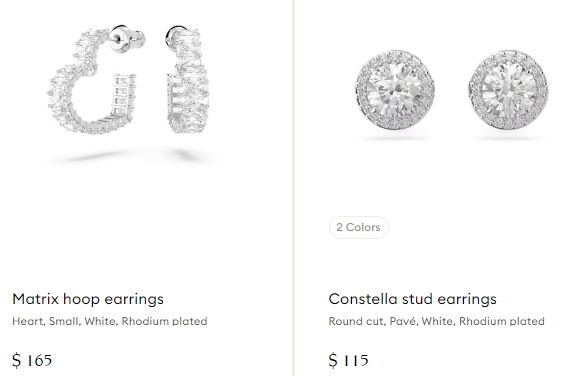582x376 pixels.
Task: Open the Constella stud earrings product title
Action: tap(412, 299)
